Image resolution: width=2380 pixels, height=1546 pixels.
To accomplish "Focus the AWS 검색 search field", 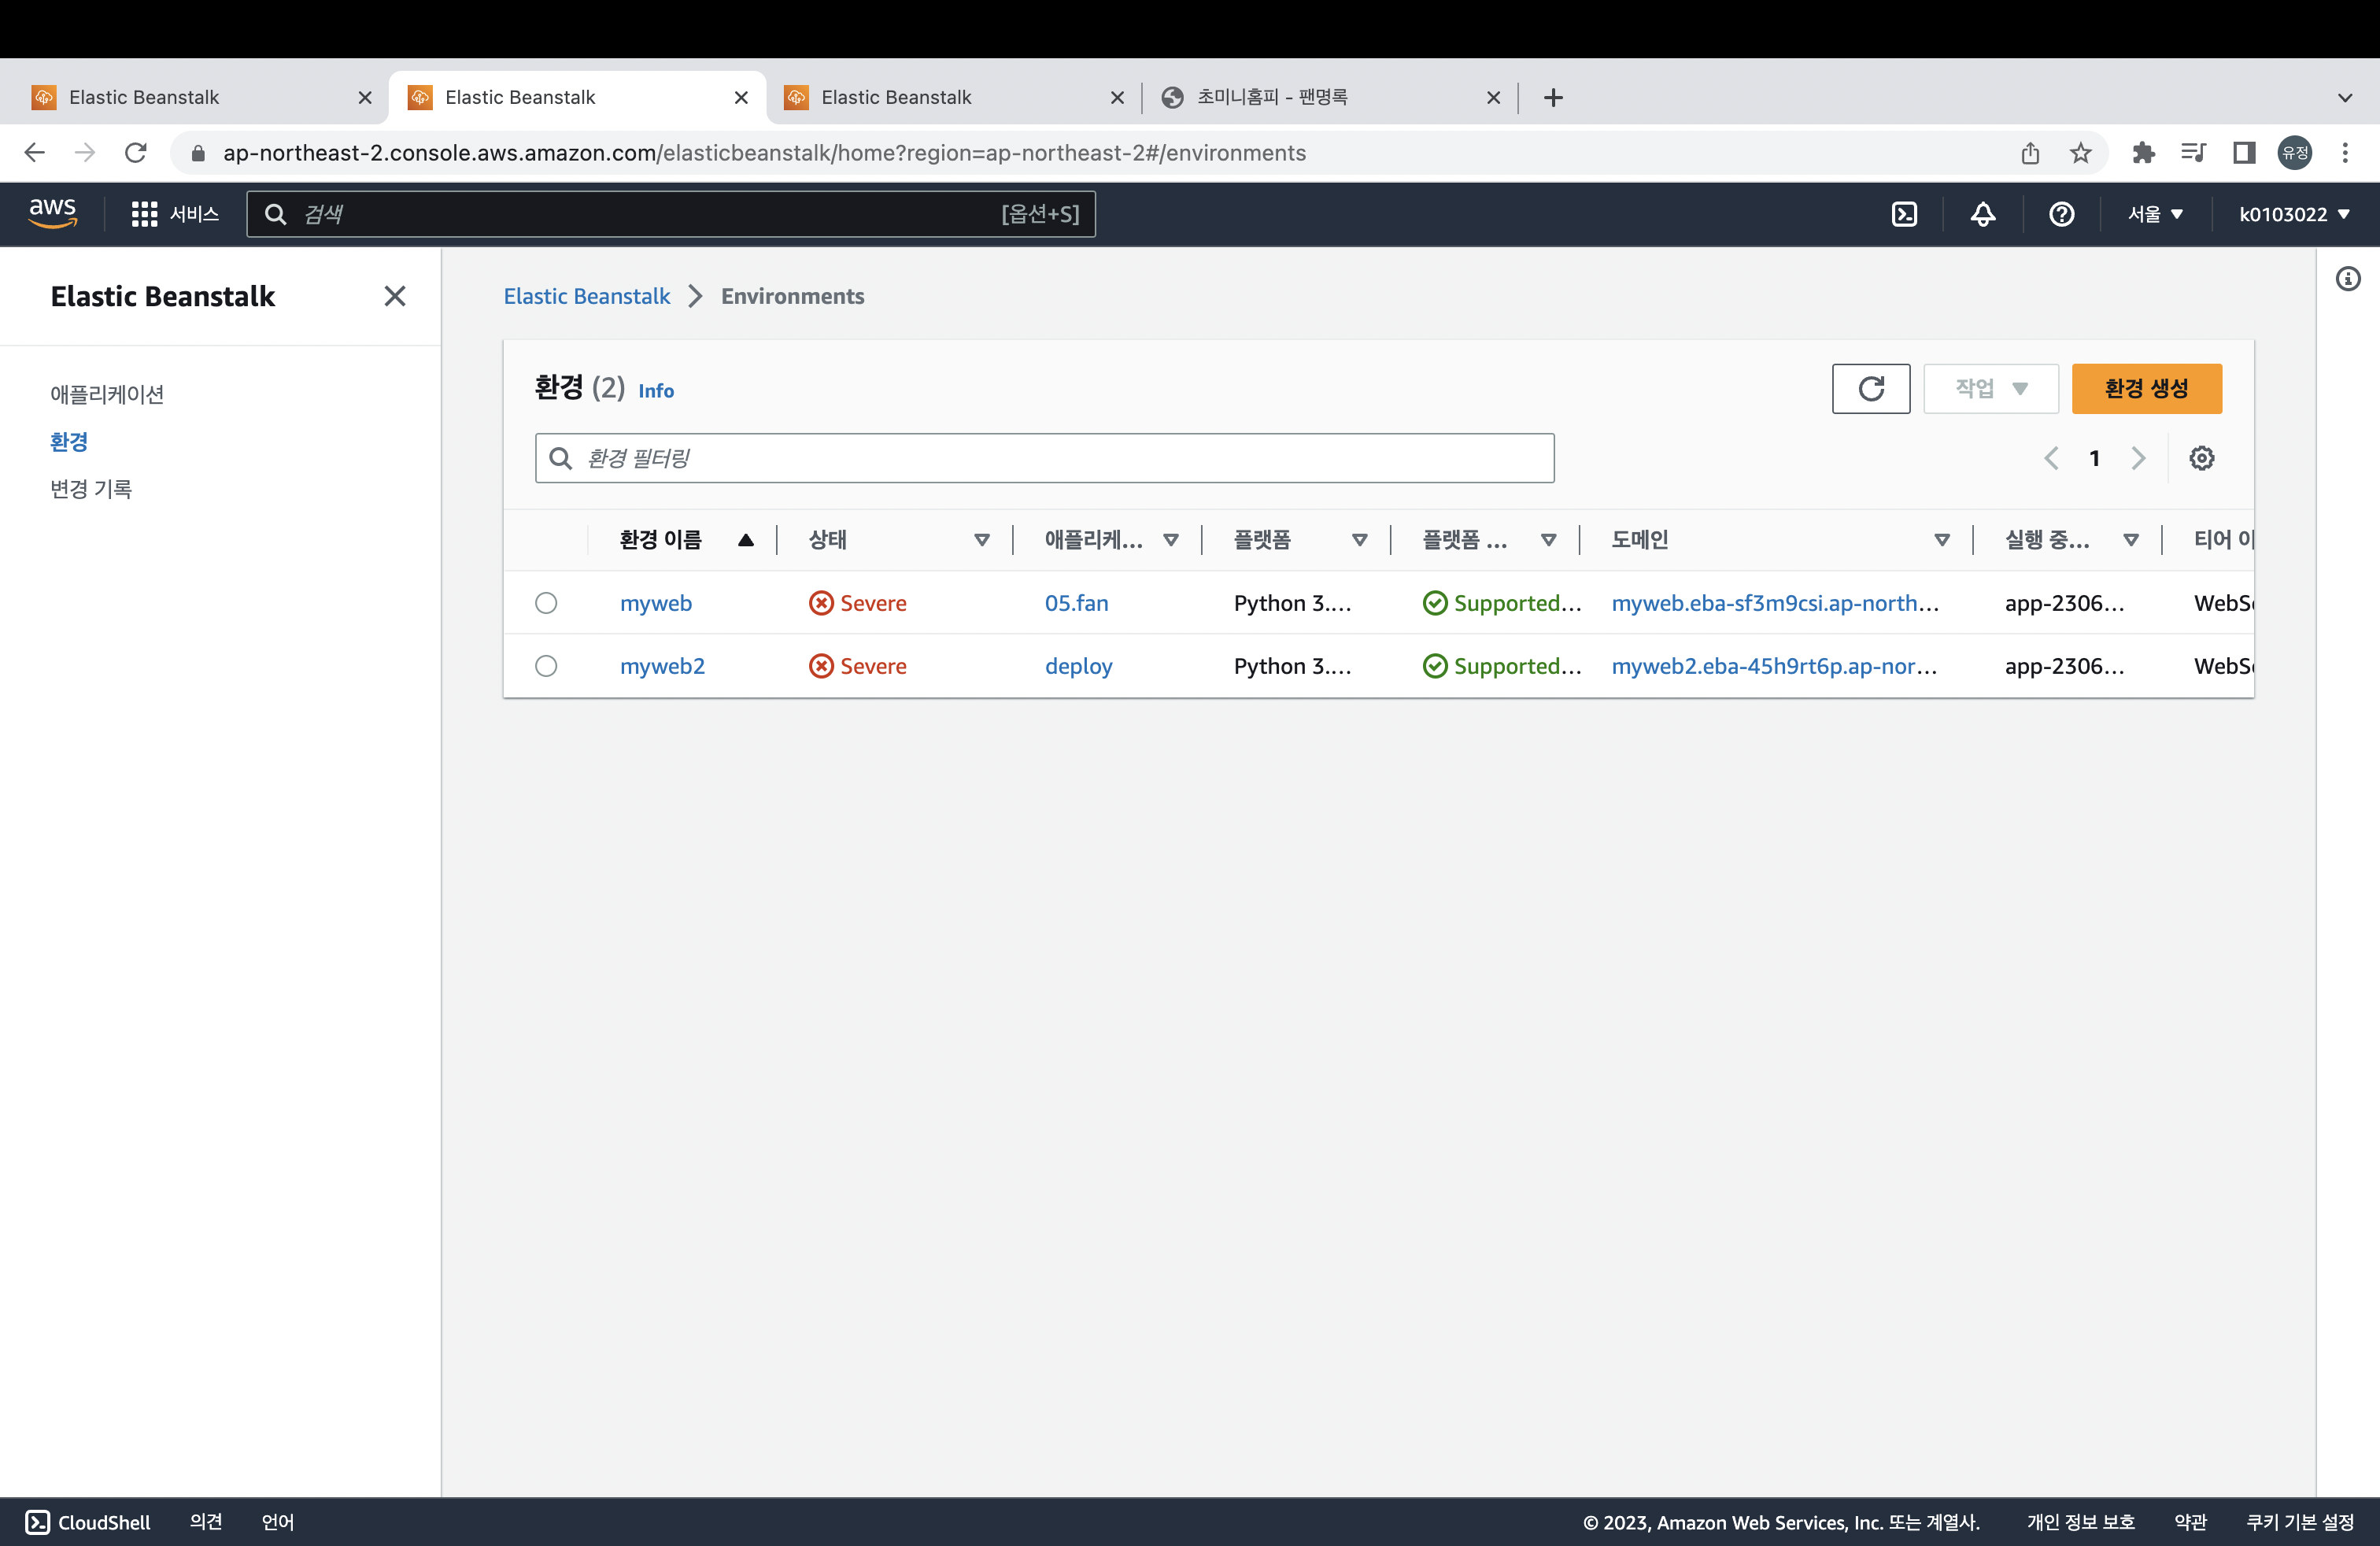I will point(671,214).
